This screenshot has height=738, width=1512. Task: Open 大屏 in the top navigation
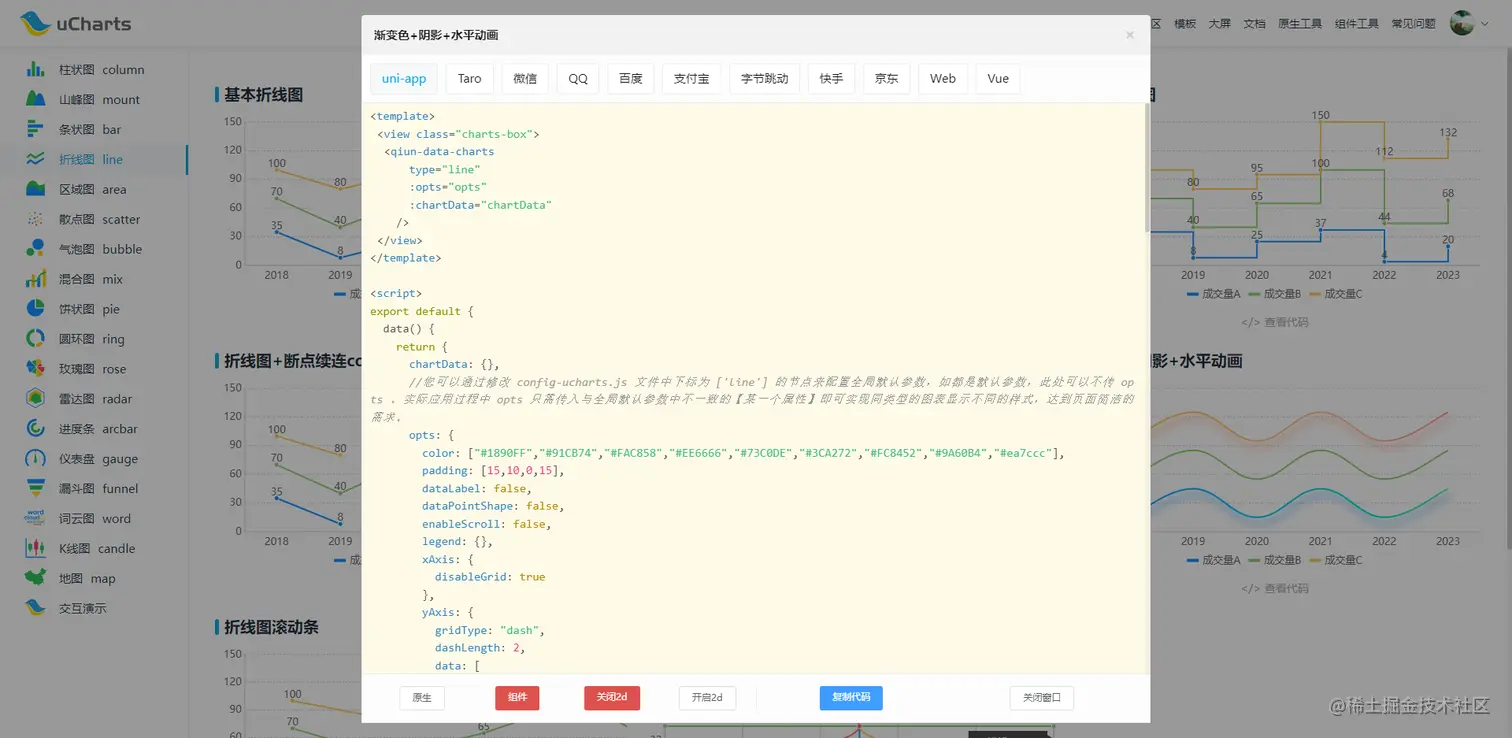tap(1220, 24)
